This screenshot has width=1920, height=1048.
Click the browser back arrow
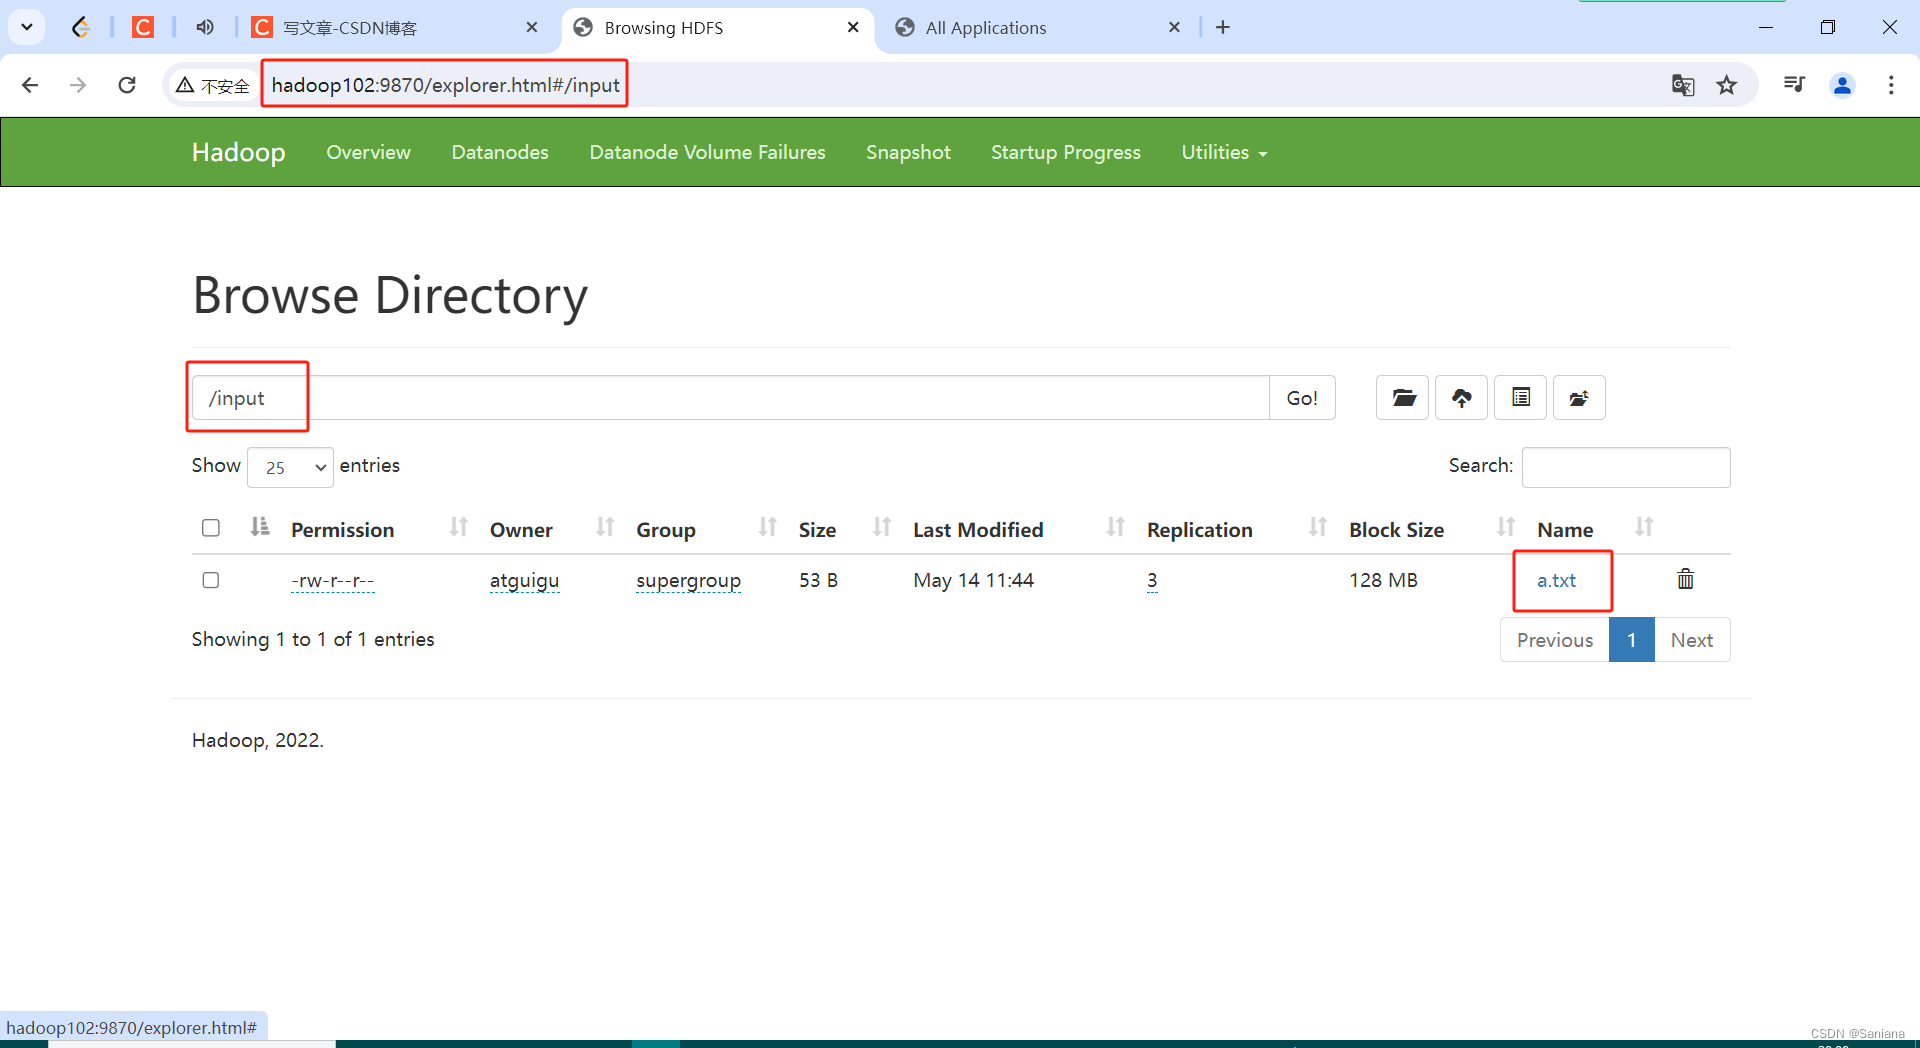(x=30, y=85)
